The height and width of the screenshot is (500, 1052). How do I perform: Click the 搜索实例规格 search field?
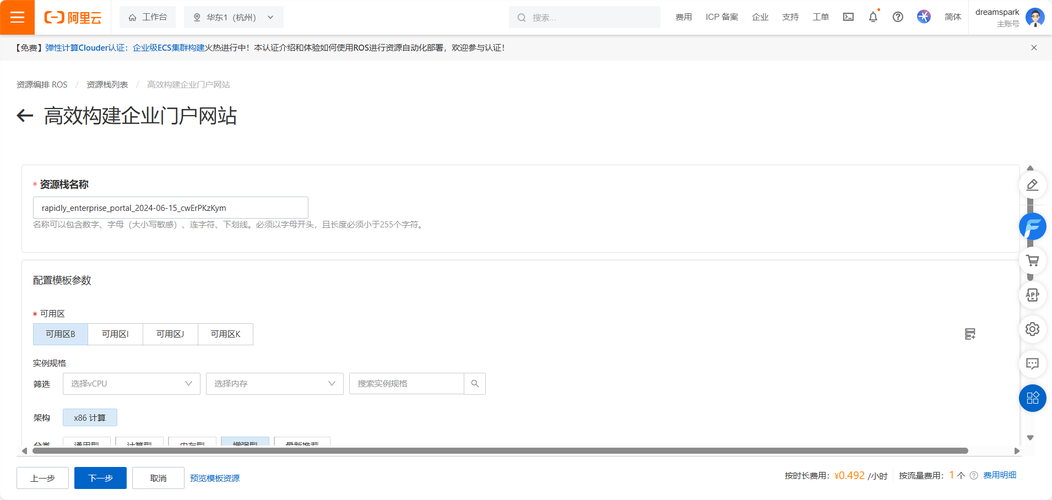click(407, 383)
